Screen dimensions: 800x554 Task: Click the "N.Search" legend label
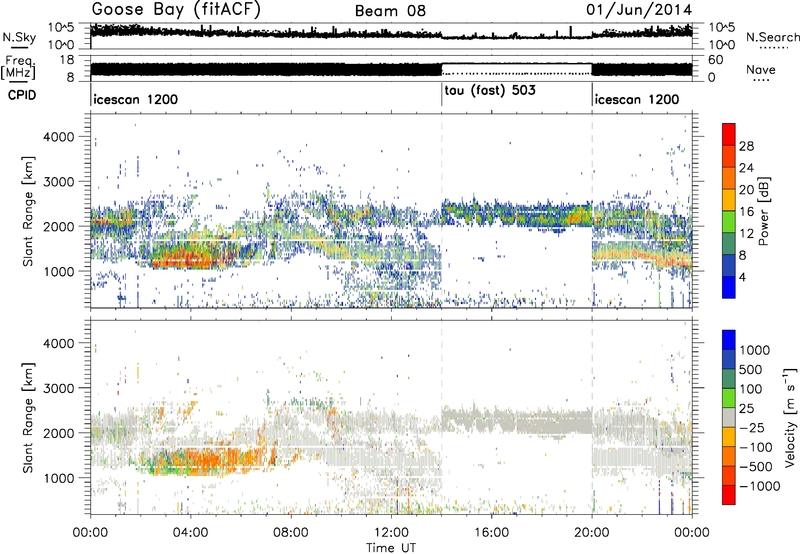point(772,37)
